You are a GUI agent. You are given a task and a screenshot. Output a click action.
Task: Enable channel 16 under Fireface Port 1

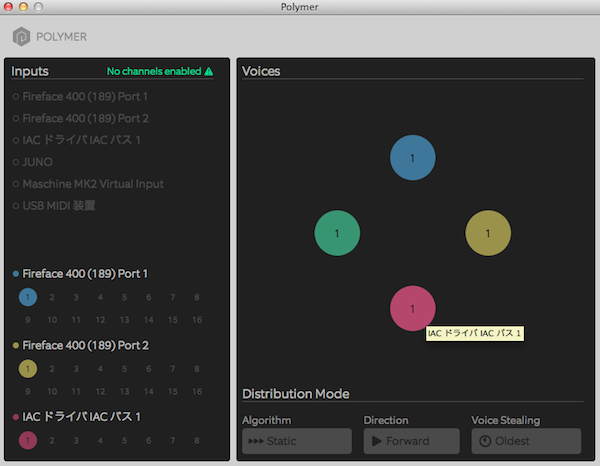(x=197, y=320)
